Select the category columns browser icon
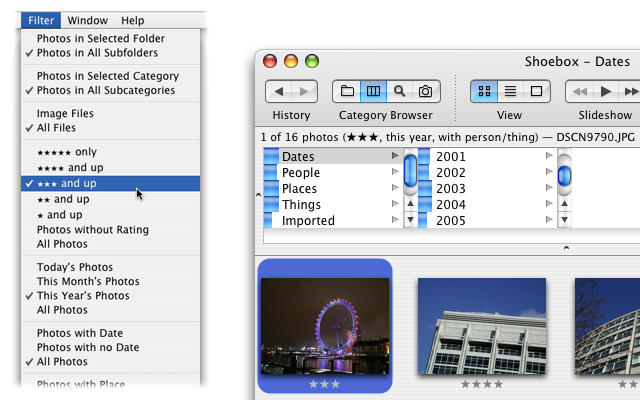Image resolution: width=640 pixels, height=400 pixels. 373,92
